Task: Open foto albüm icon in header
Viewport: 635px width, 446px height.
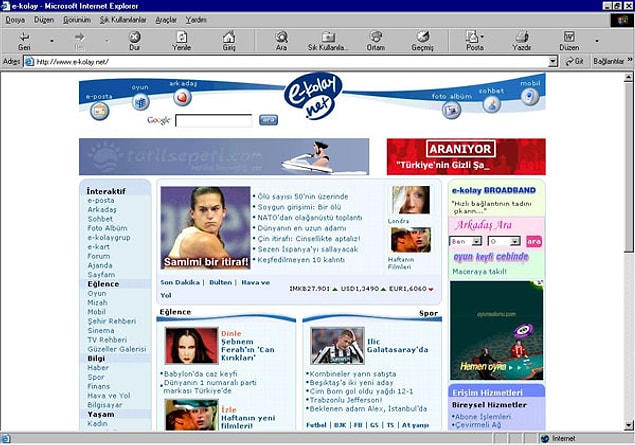Action: (x=451, y=109)
